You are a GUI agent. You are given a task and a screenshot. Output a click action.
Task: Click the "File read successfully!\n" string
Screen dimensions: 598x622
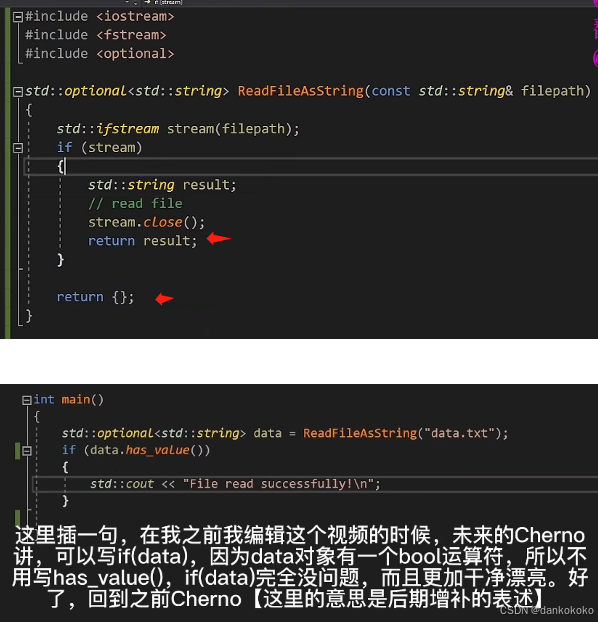(x=278, y=484)
